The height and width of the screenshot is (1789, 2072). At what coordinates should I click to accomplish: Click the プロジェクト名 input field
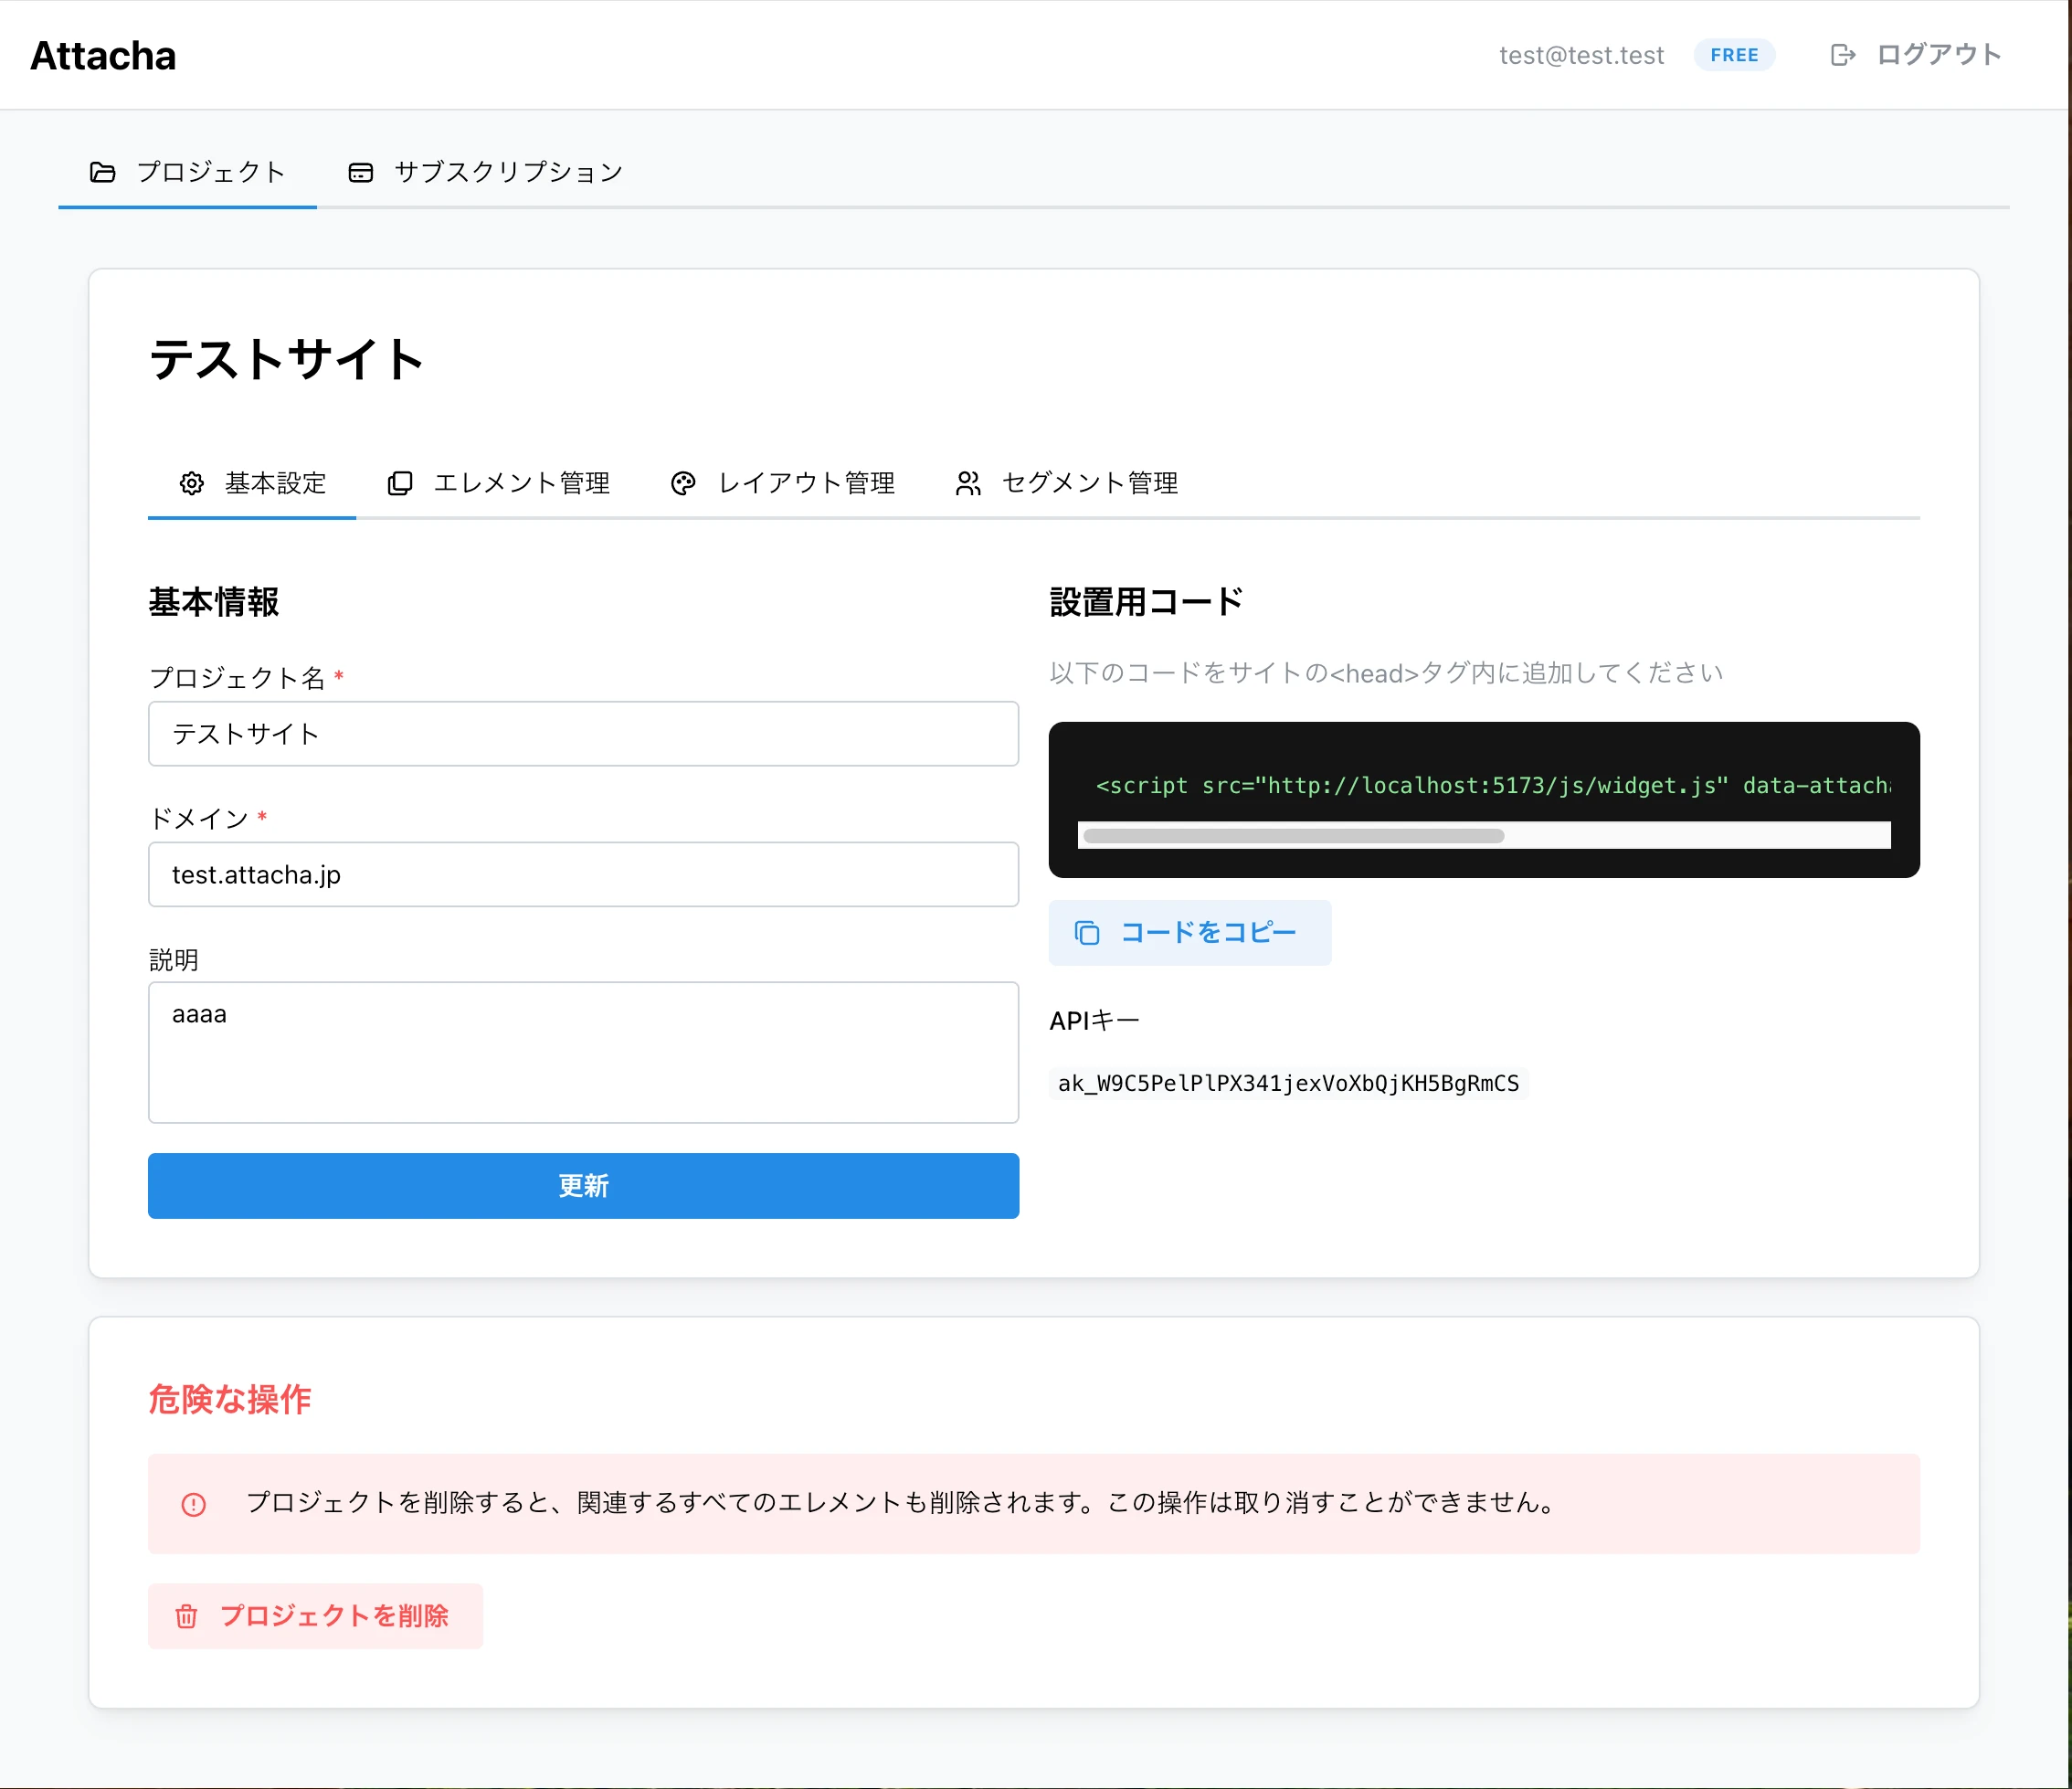[584, 733]
